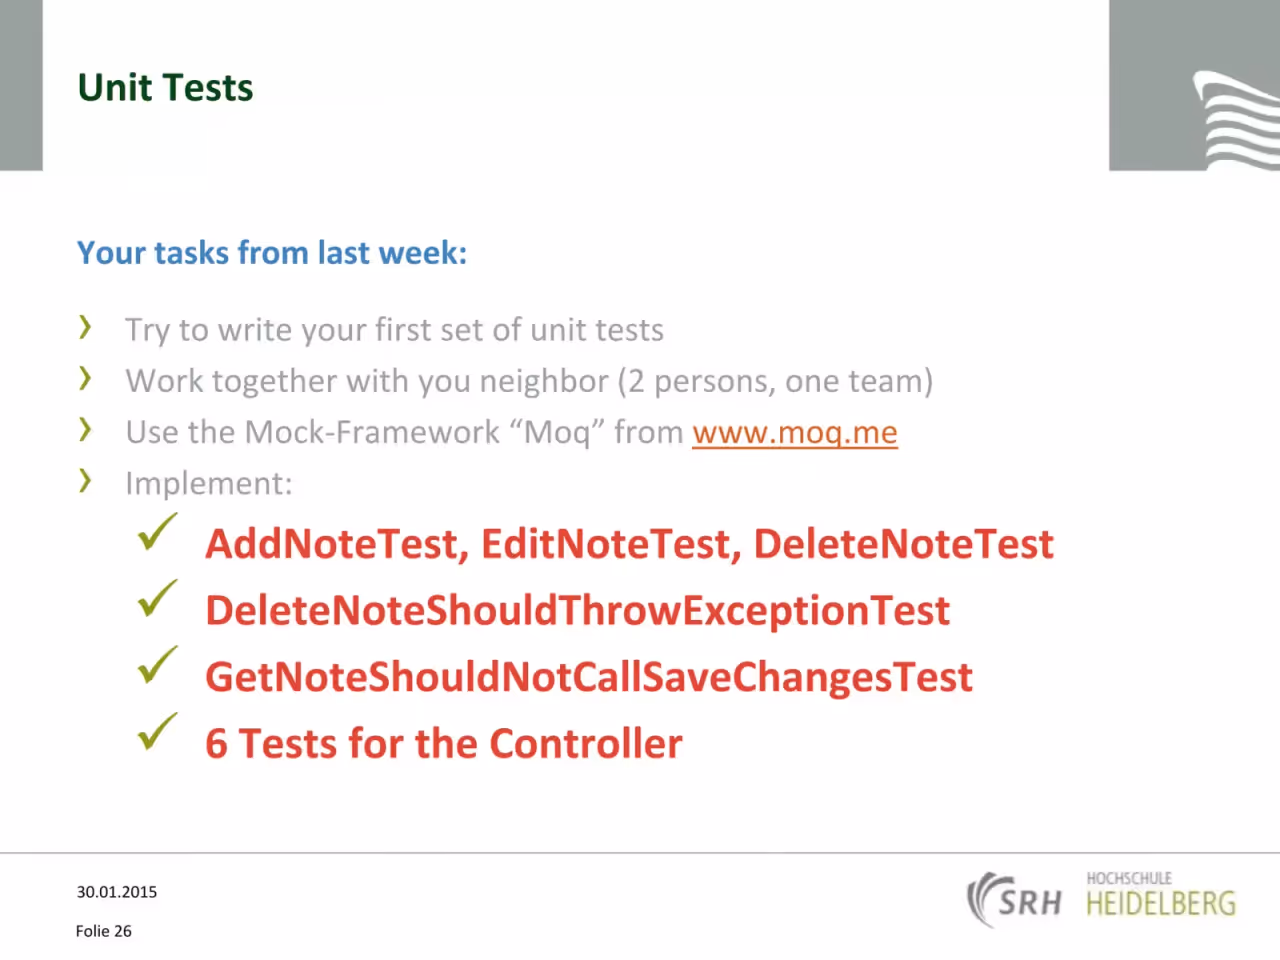This screenshot has height=960, width=1280.
Task: Click the checkmark beside GetNoteShouldNotCallSaveChangesTest
Action: tap(157, 665)
